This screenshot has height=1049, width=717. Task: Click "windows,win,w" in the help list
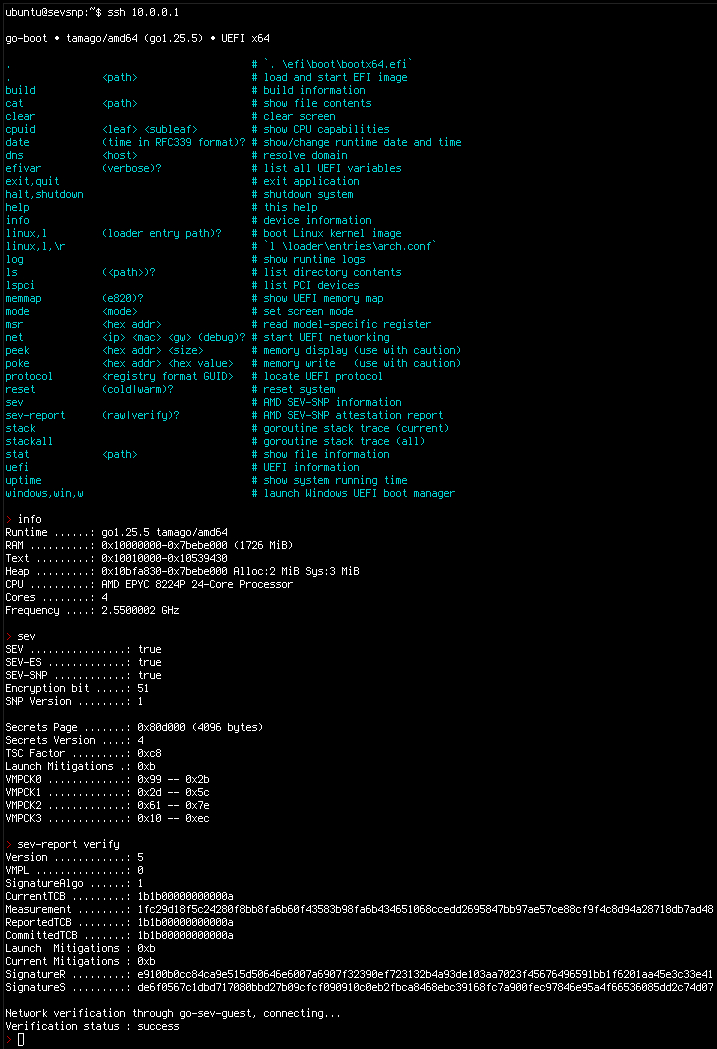tap(44, 493)
